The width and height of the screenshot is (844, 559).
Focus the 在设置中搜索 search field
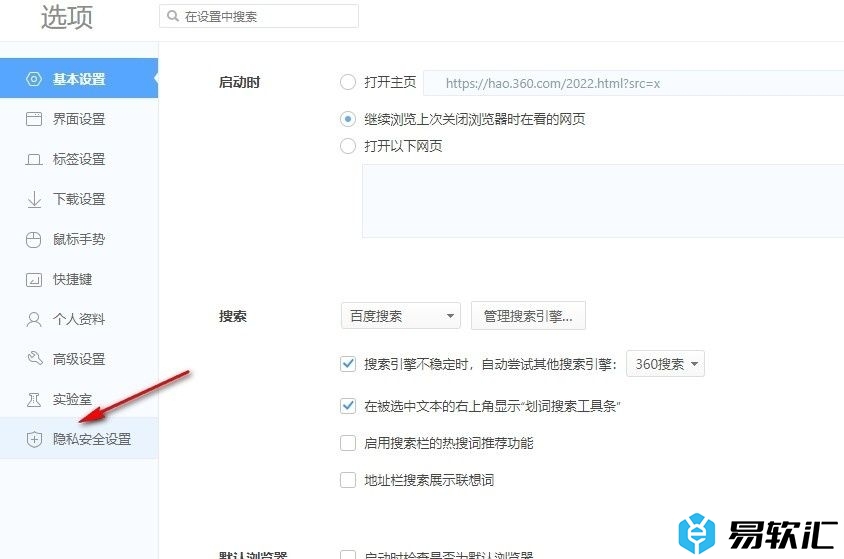pyautogui.click(x=259, y=16)
